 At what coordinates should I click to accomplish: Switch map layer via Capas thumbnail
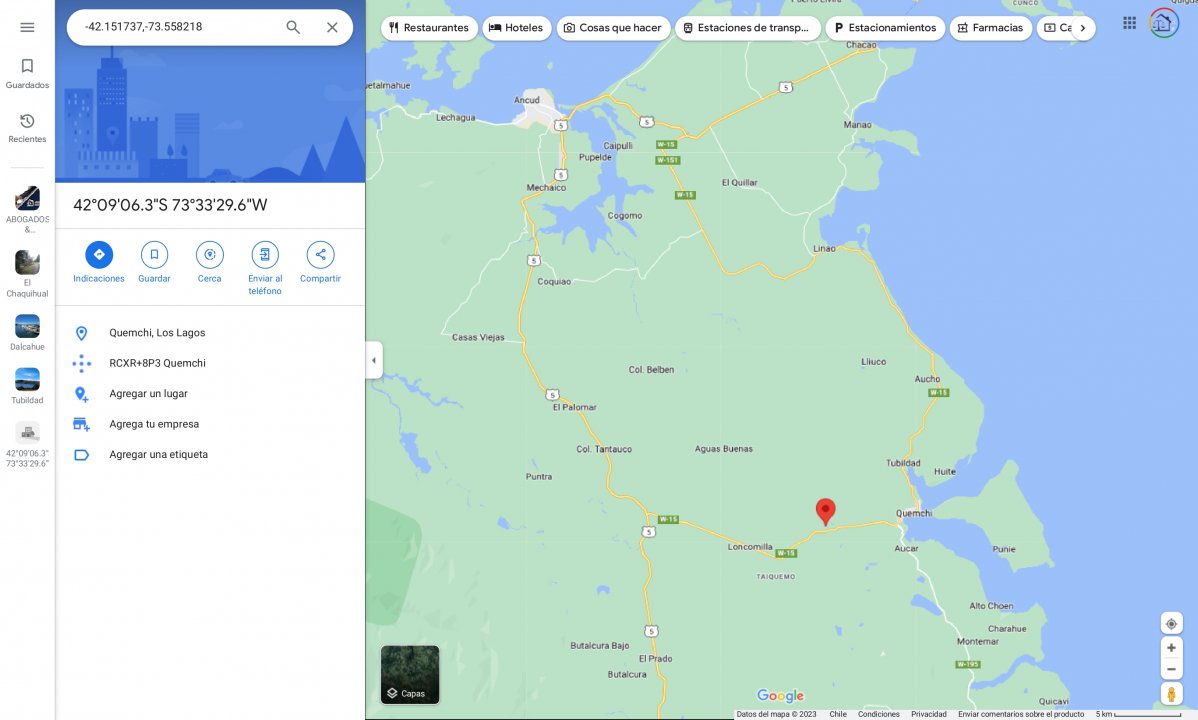(x=410, y=674)
